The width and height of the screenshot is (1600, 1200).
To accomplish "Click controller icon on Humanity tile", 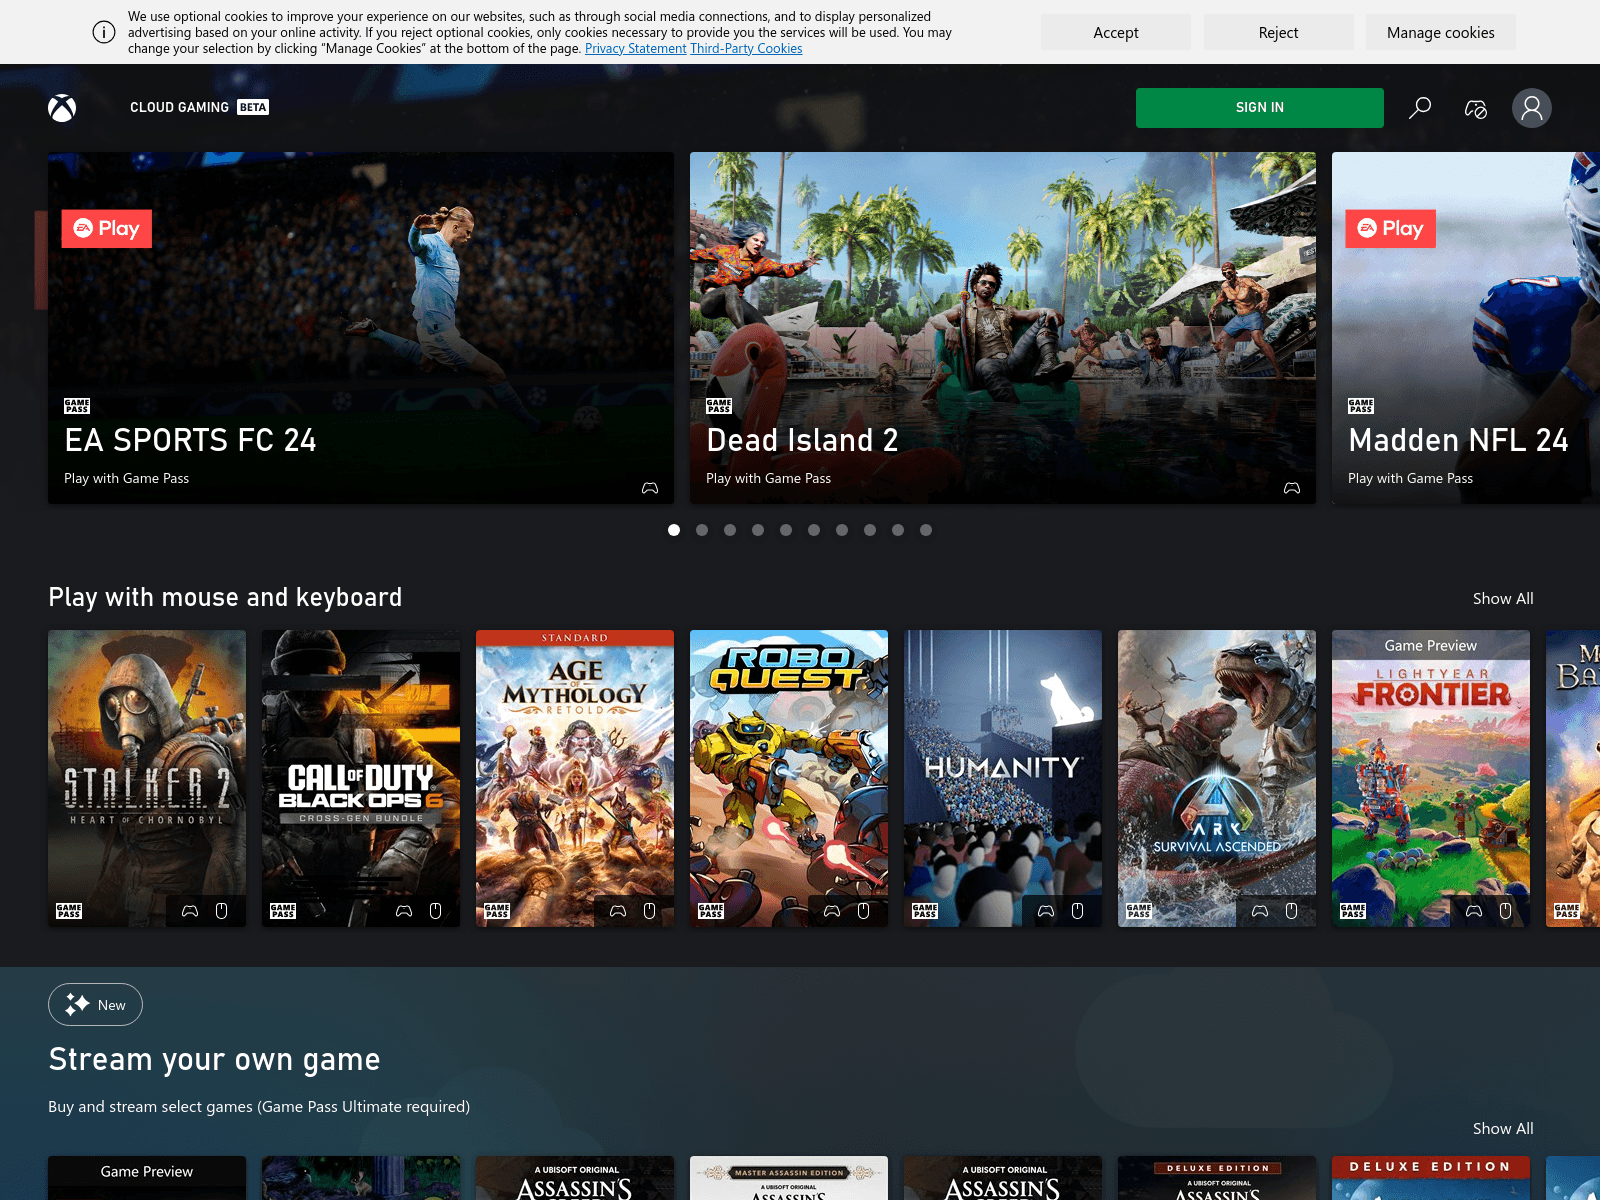I will 1046,911.
